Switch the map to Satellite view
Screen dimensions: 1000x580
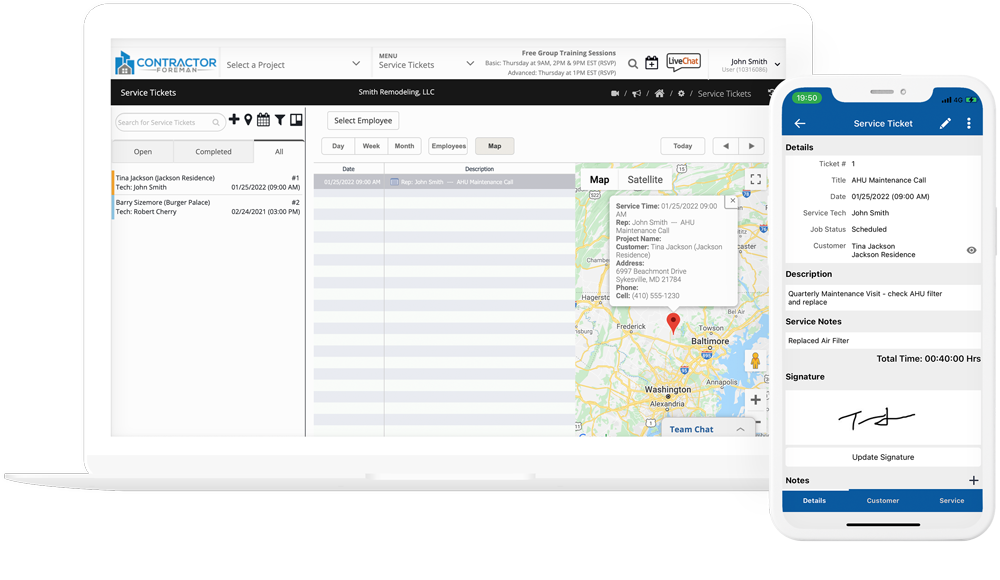pos(645,180)
